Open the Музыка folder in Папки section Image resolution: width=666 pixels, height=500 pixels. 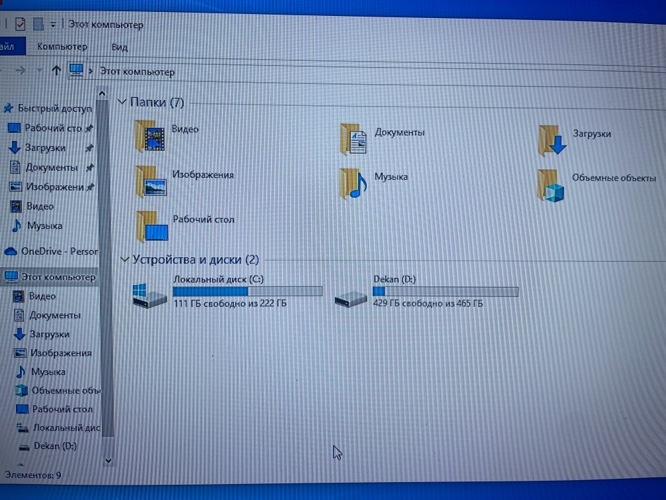pos(373,183)
